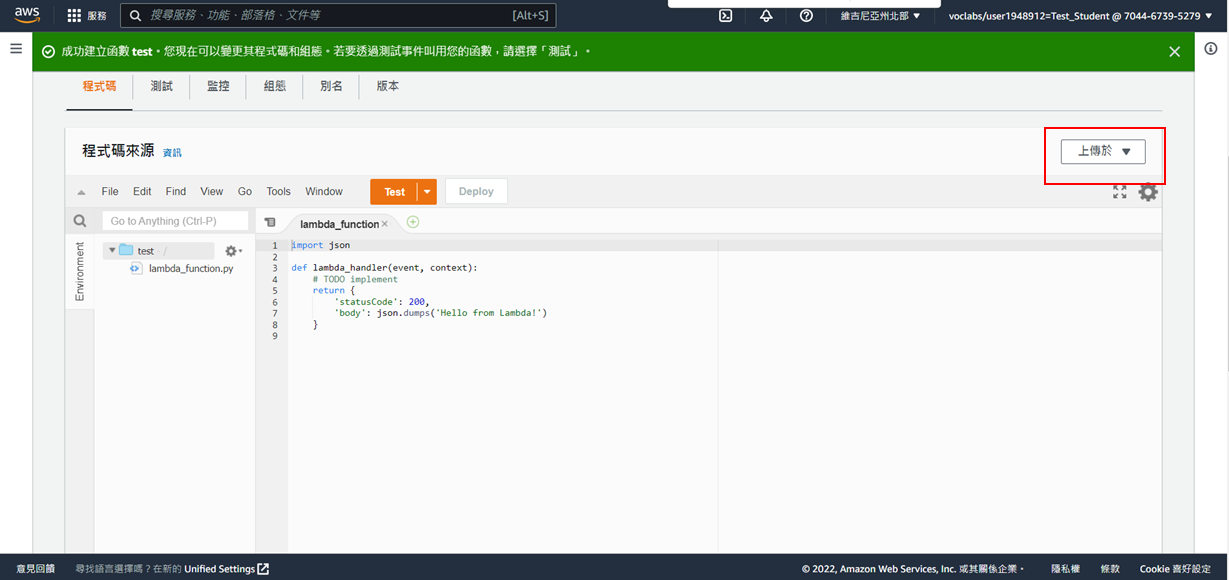The width and height of the screenshot is (1229, 580).
Task: Open the Tools menu in the editor
Action: [279, 192]
